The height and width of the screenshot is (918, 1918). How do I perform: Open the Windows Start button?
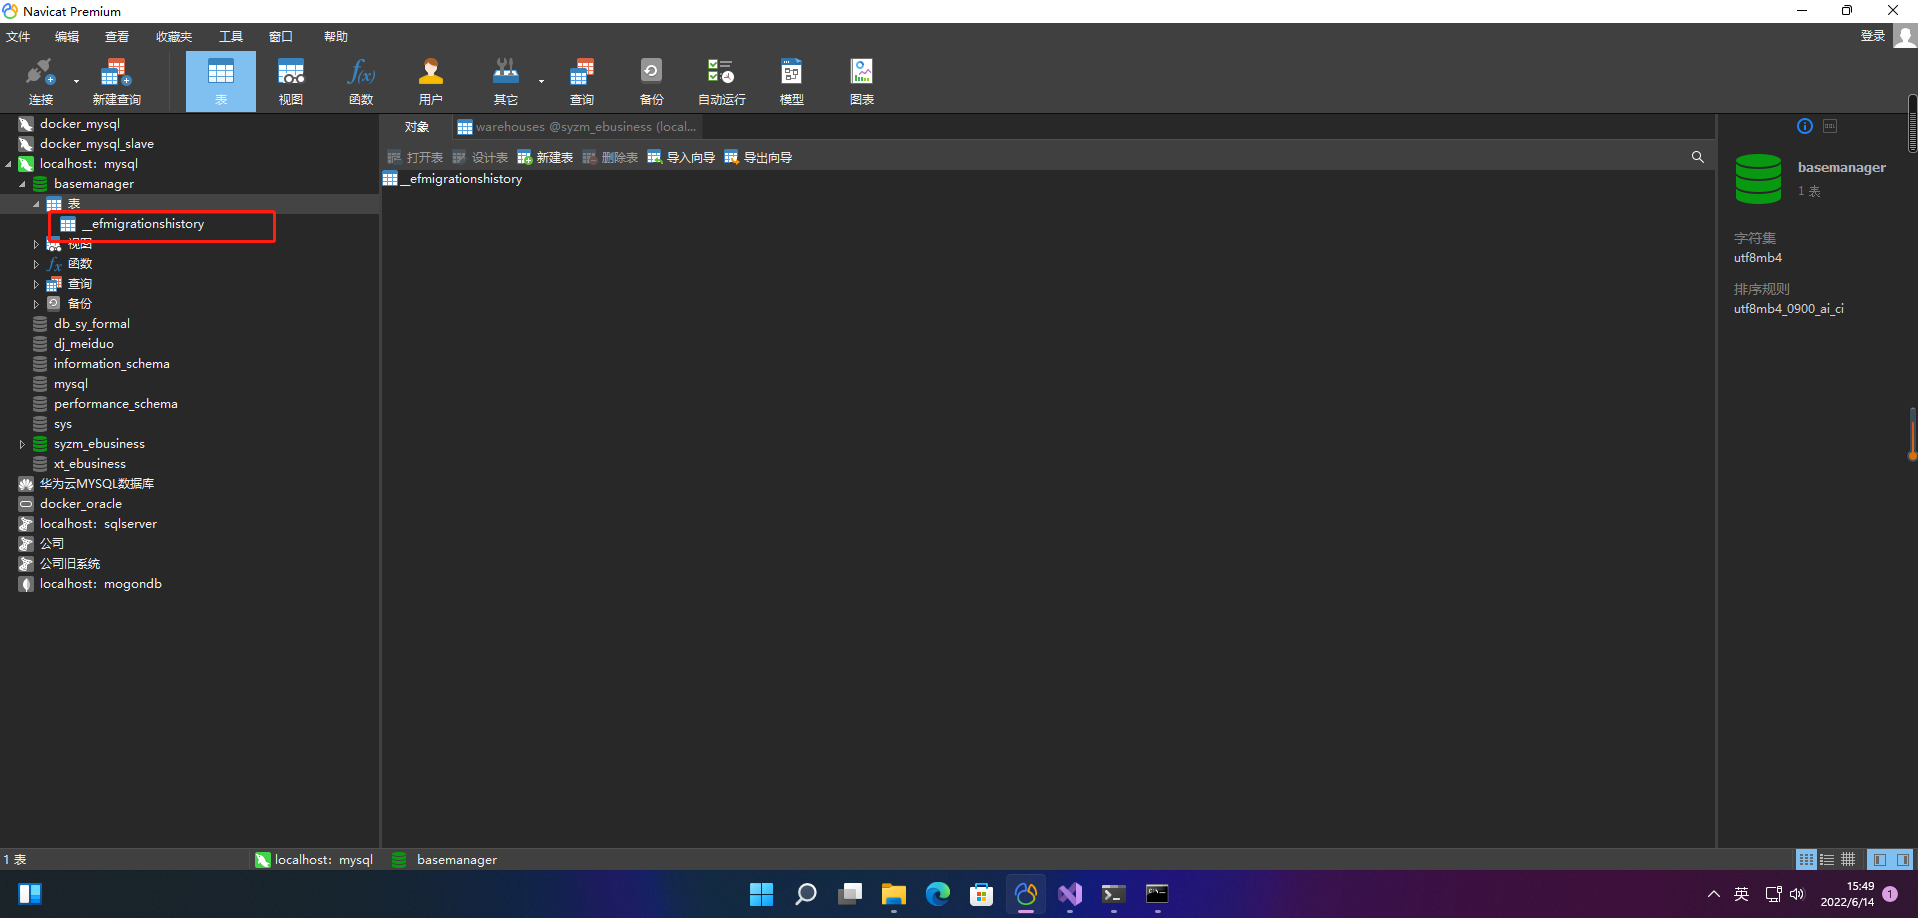click(762, 894)
